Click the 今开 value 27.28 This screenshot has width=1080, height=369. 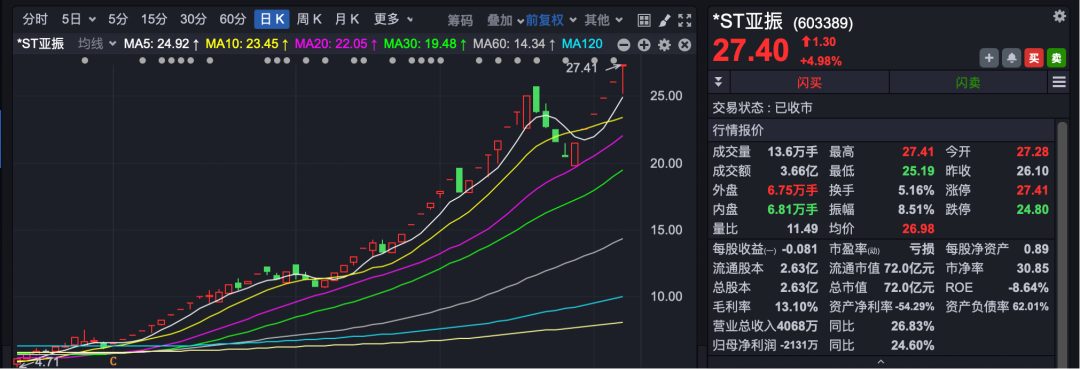[x=1032, y=151]
